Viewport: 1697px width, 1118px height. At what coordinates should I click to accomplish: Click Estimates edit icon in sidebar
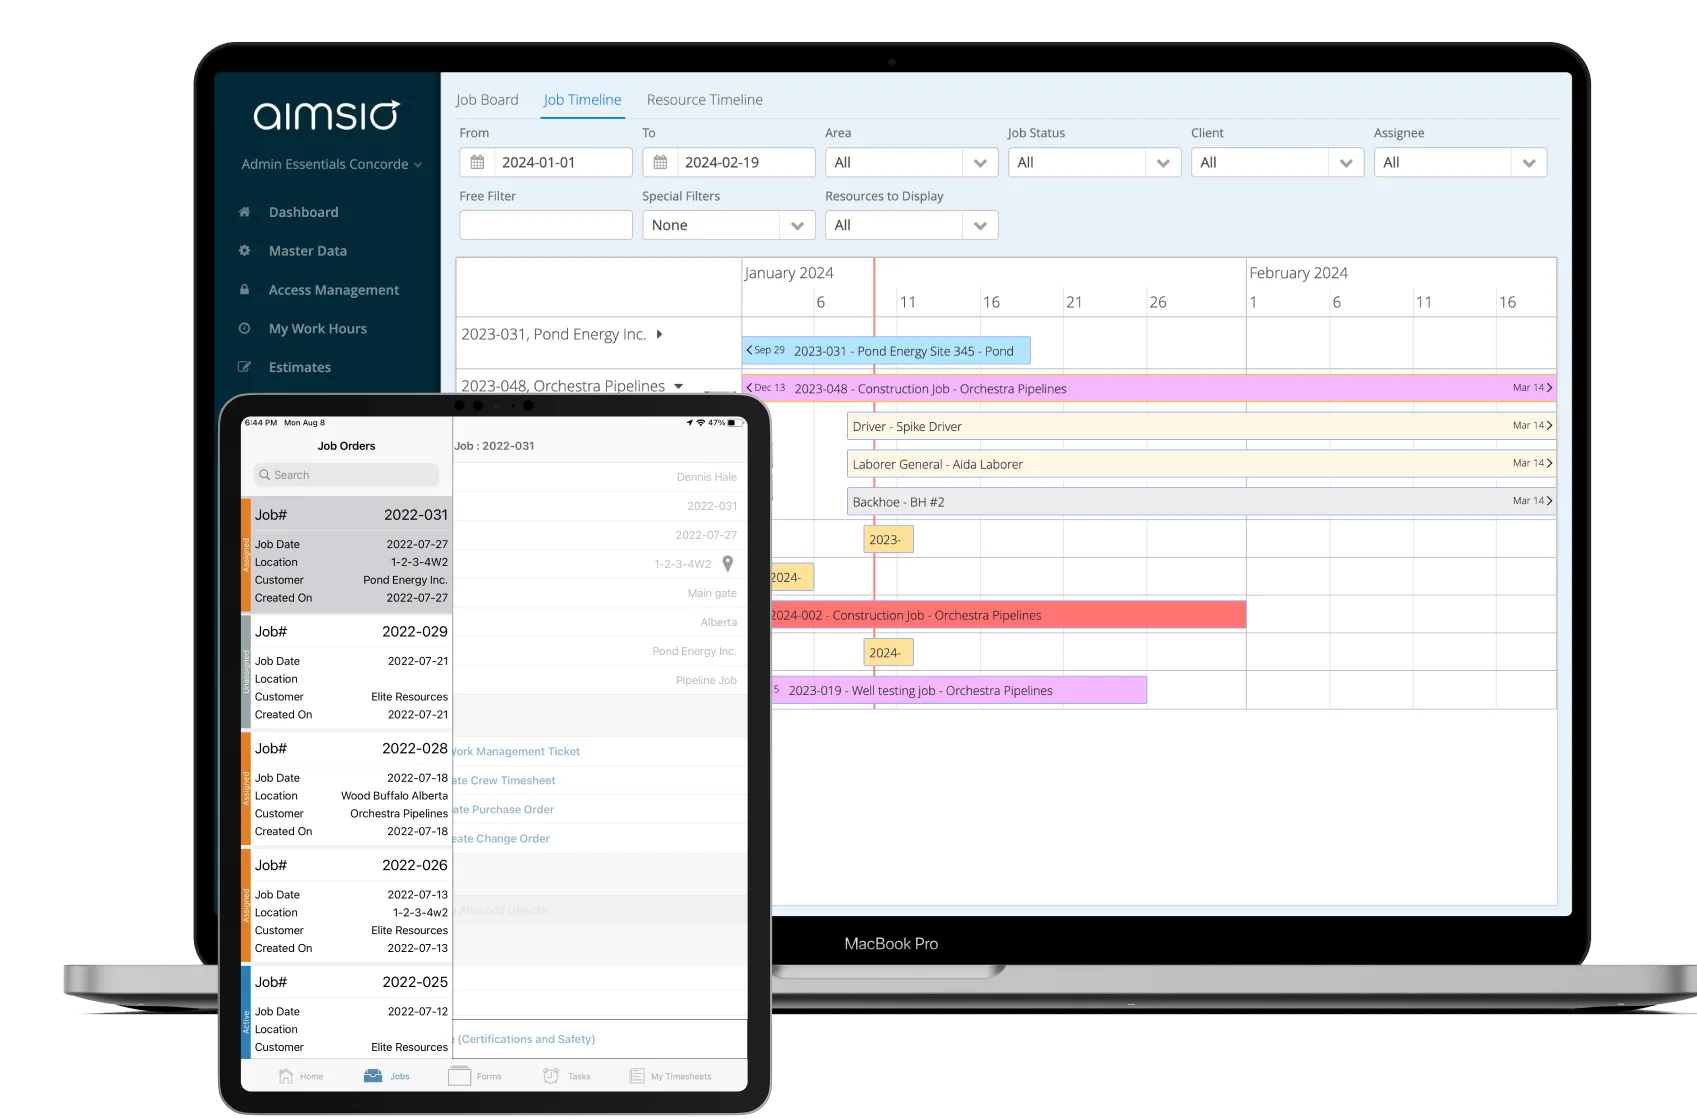[244, 367]
